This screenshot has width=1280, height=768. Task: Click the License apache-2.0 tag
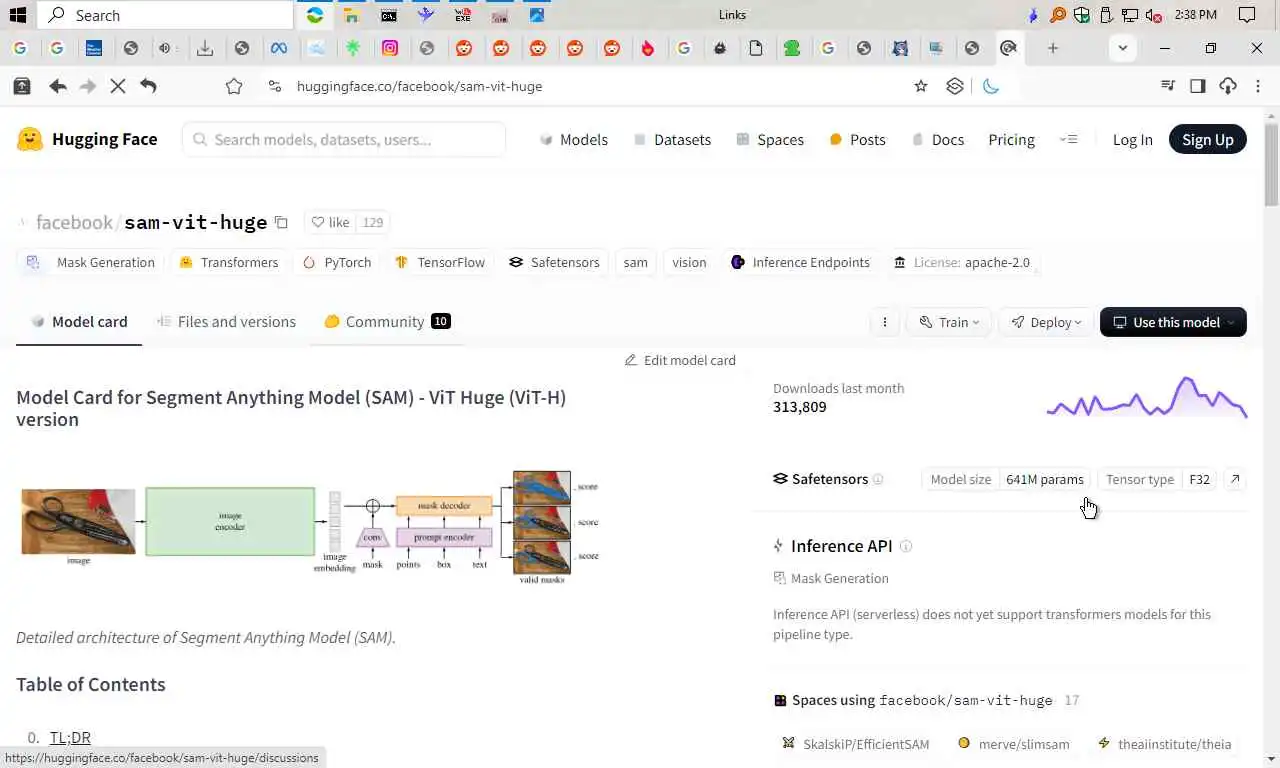tap(962, 262)
